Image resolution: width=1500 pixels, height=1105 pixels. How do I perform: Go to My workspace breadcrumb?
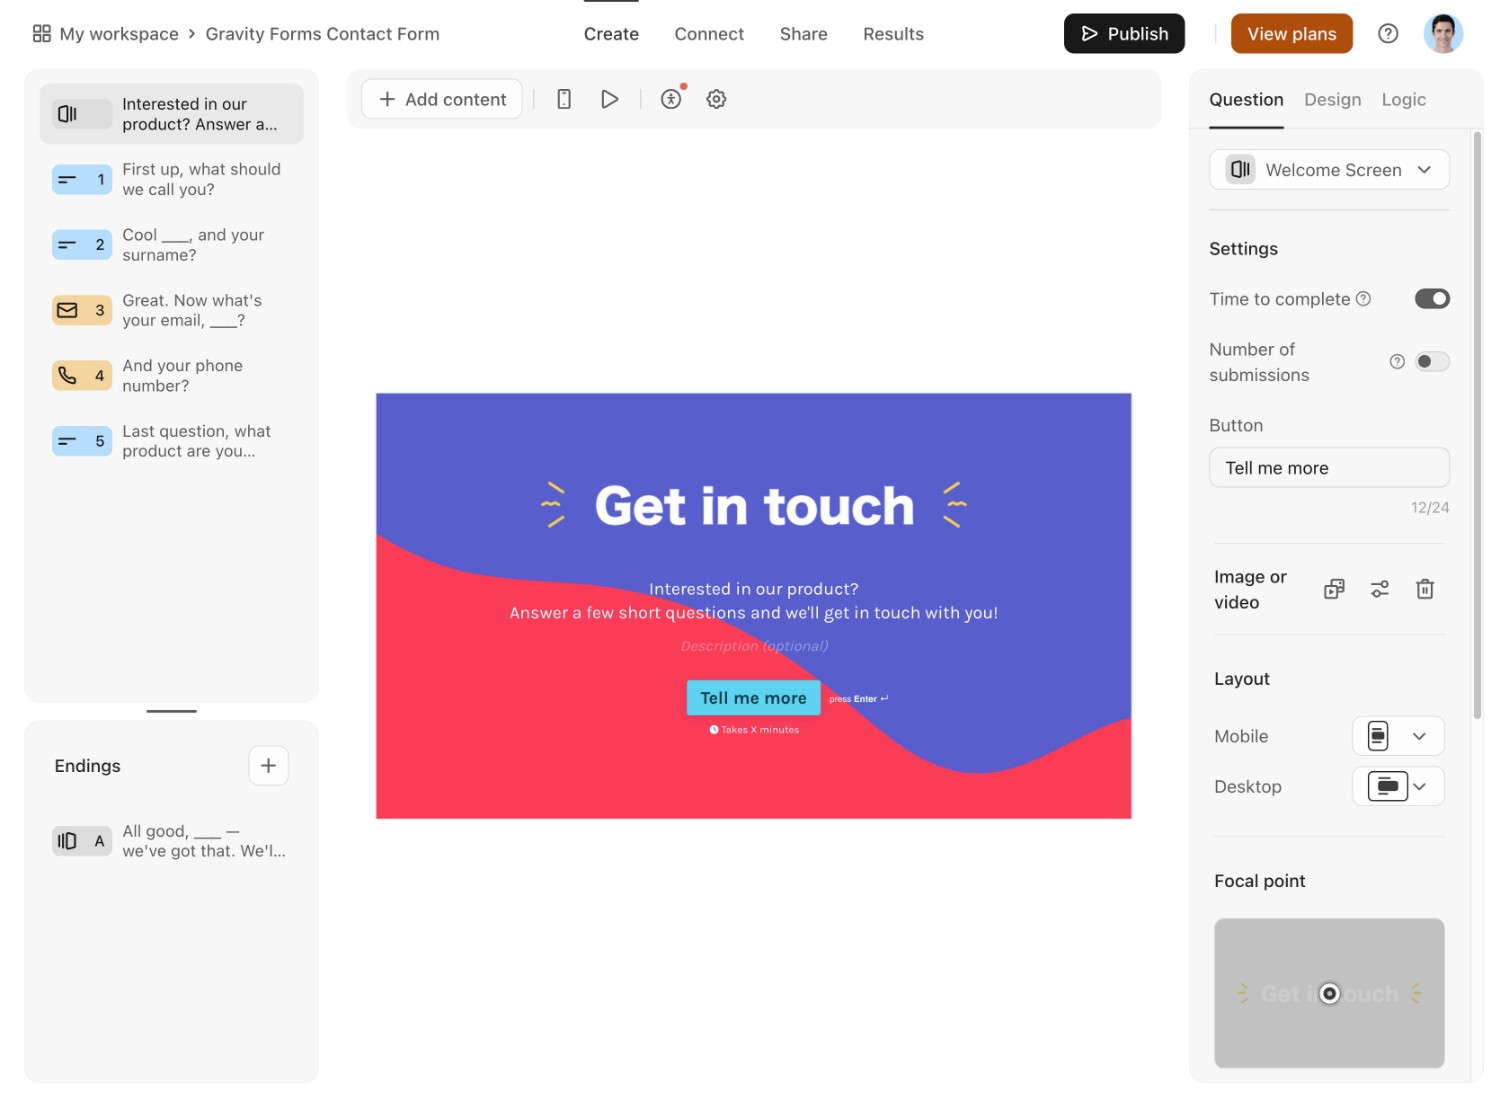119,34
